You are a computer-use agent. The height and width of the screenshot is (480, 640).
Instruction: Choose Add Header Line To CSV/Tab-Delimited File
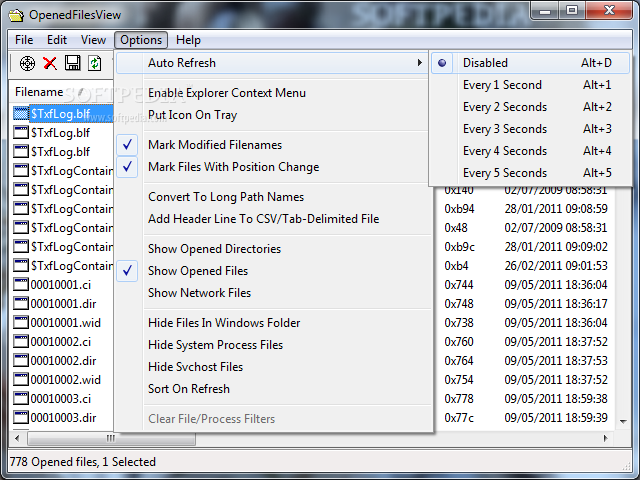273,219
